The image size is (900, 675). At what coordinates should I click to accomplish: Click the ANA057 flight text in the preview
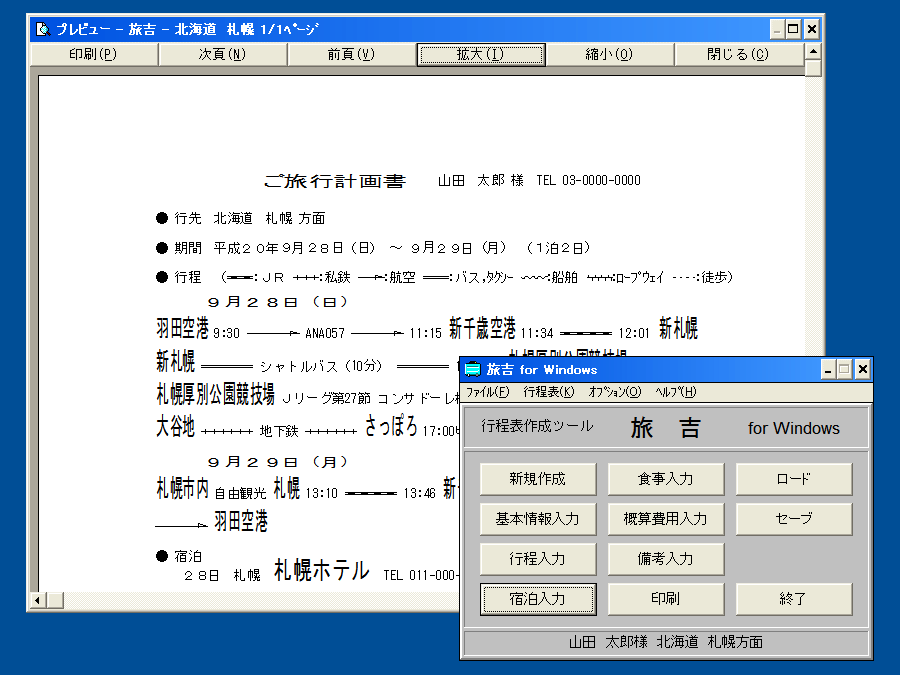click(x=325, y=333)
